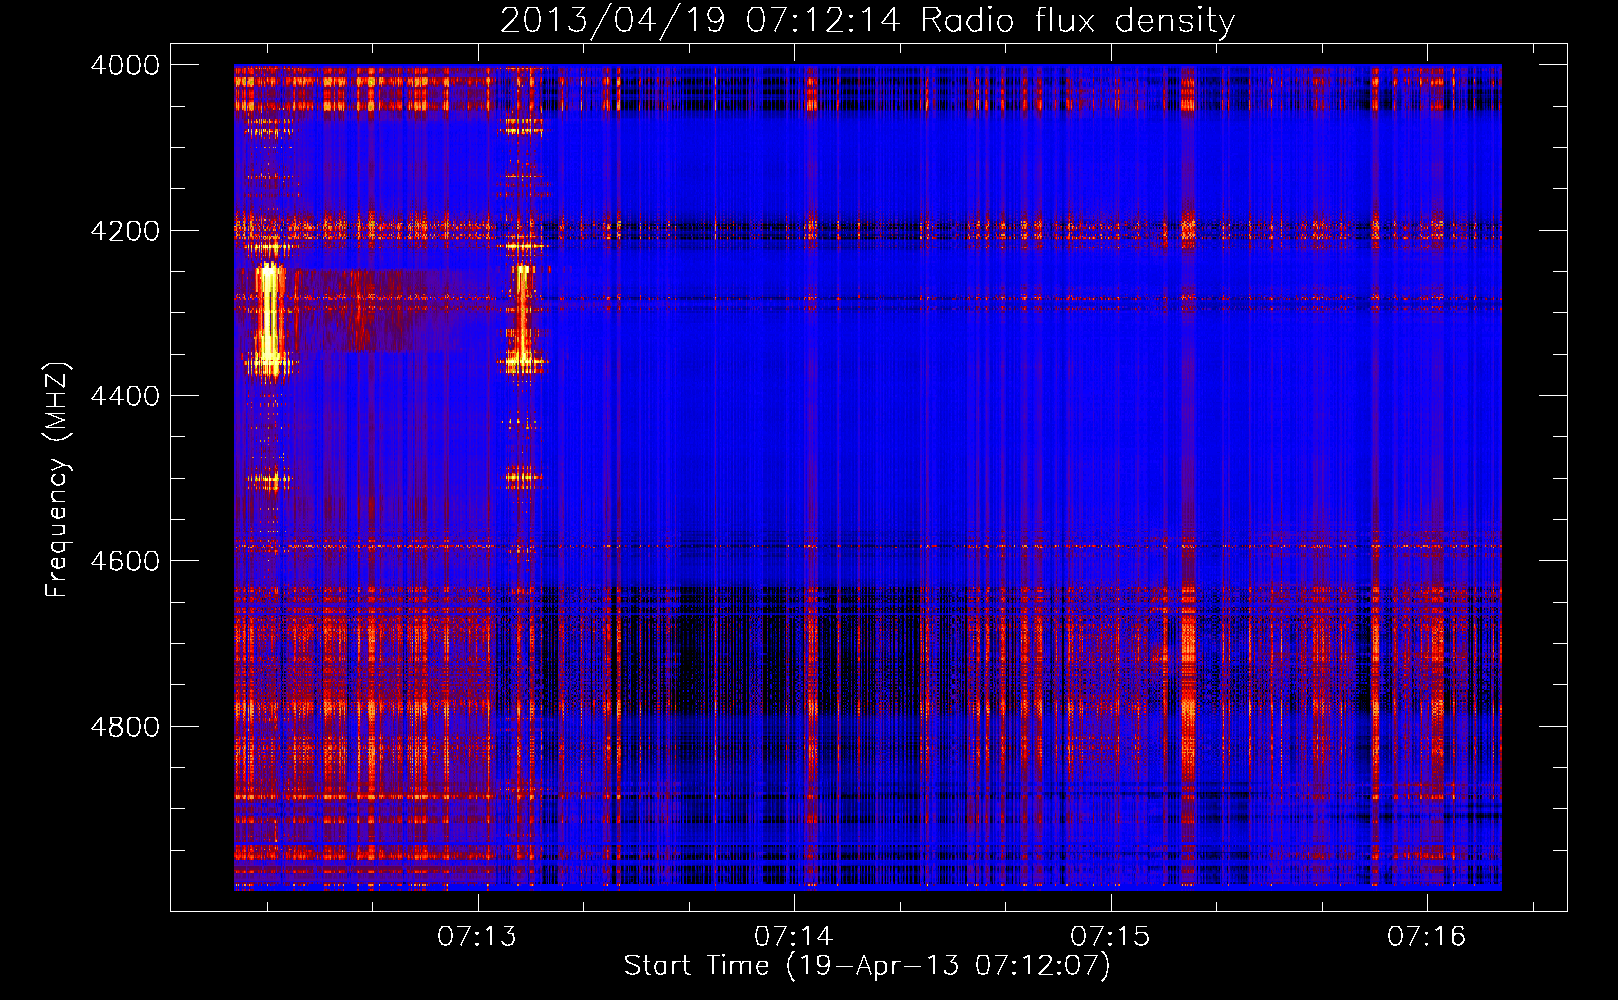Click the 'Frequency (MHZ)' axis title
The image size is (1618, 1000).
pos(58,479)
